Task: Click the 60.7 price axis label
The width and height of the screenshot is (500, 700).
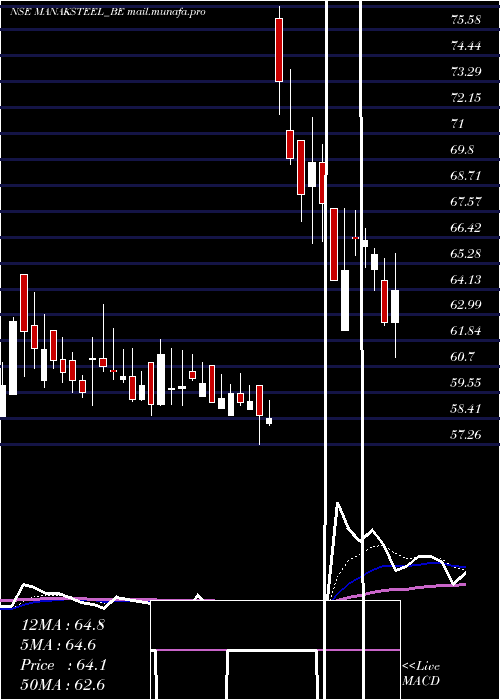Action: point(462,357)
